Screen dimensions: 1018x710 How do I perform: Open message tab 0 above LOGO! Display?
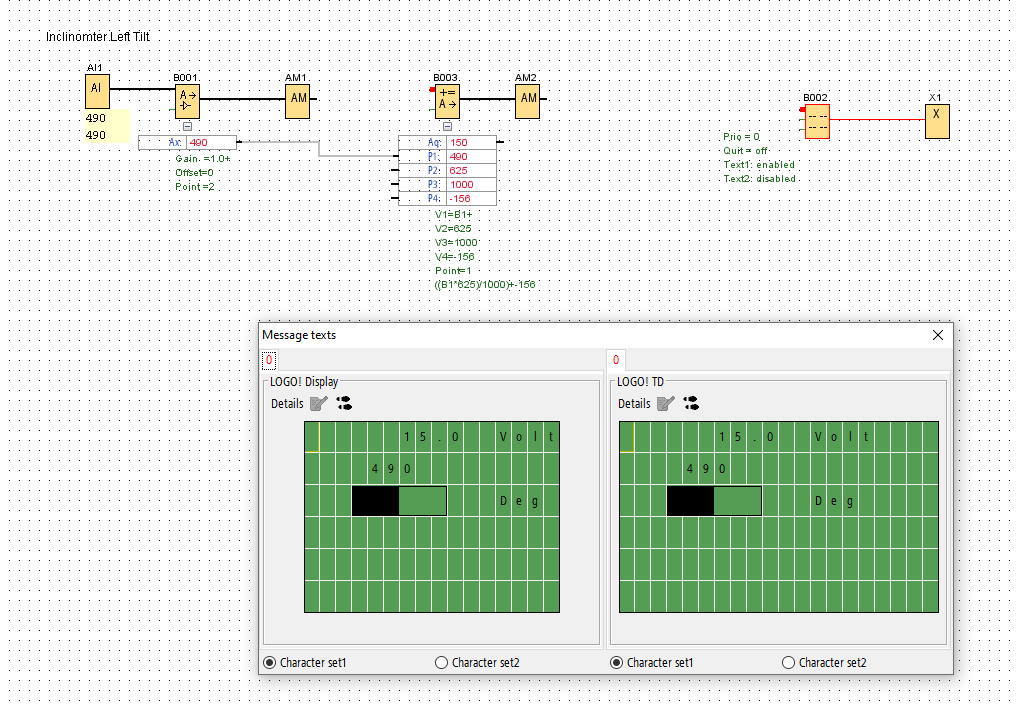pyautogui.click(x=269, y=360)
